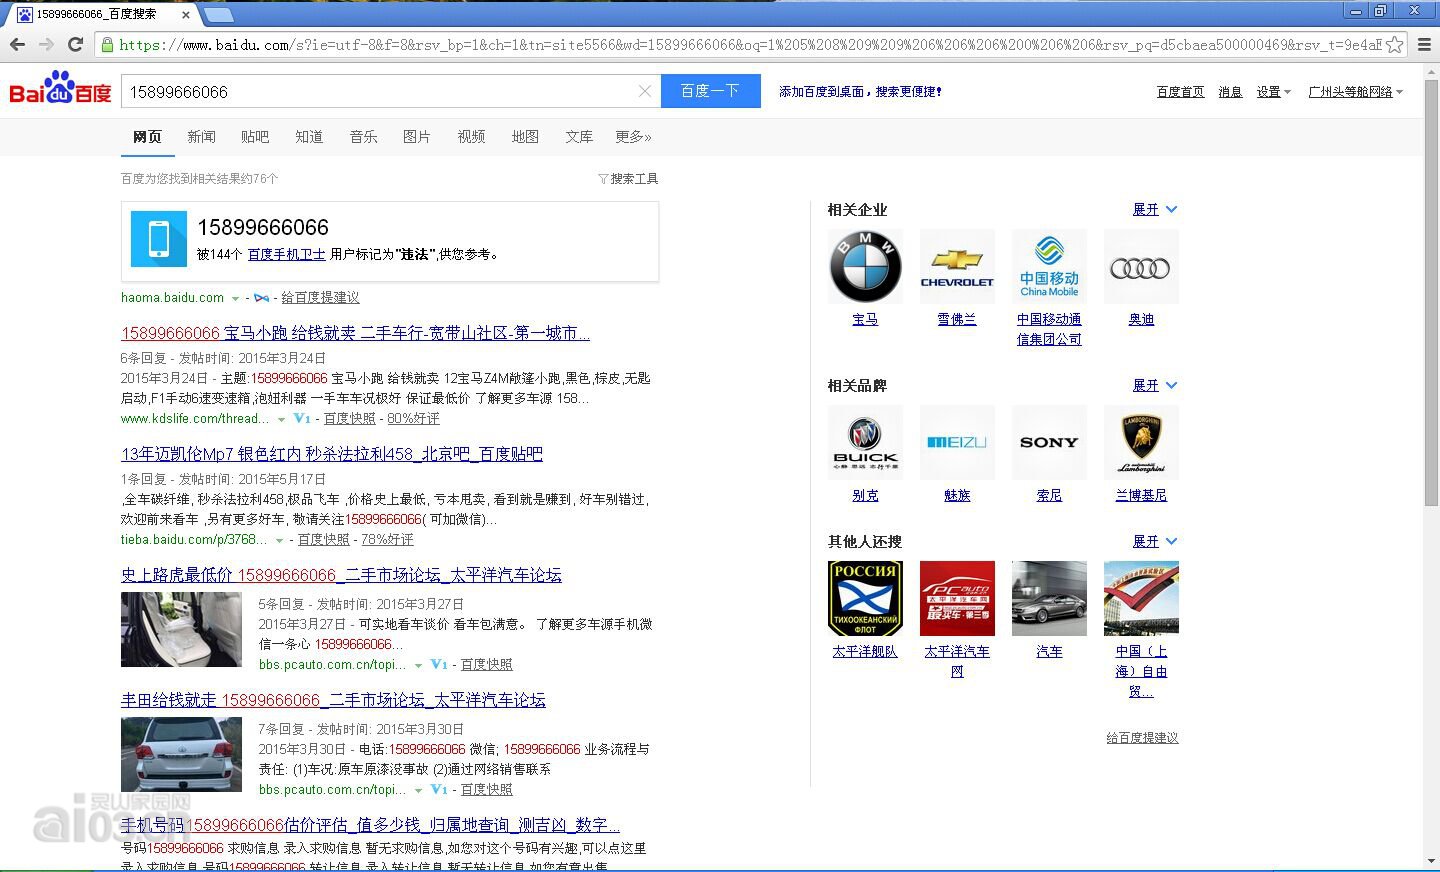The width and height of the screenshot is (1440, 872).
Task: Expand the 相关企业 section
Action: click(x=1155, y=209)
